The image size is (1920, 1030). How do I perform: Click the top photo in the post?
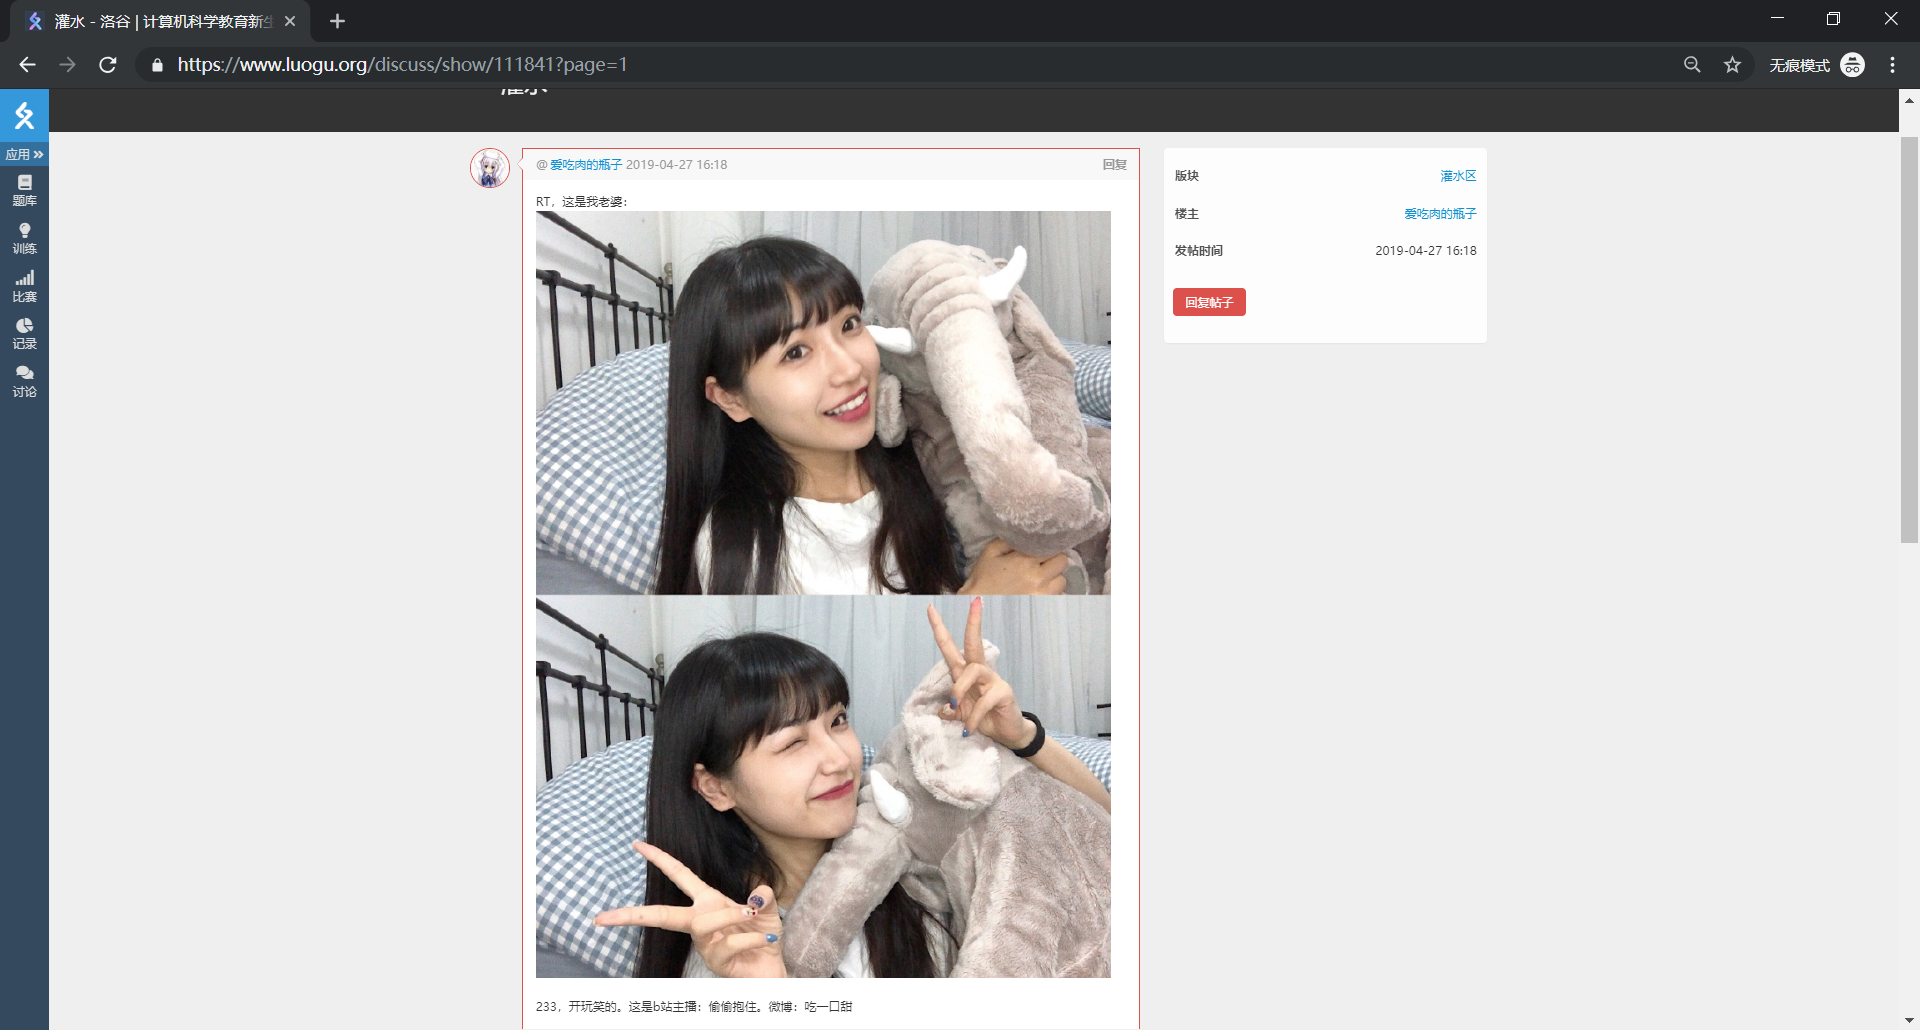823,403
